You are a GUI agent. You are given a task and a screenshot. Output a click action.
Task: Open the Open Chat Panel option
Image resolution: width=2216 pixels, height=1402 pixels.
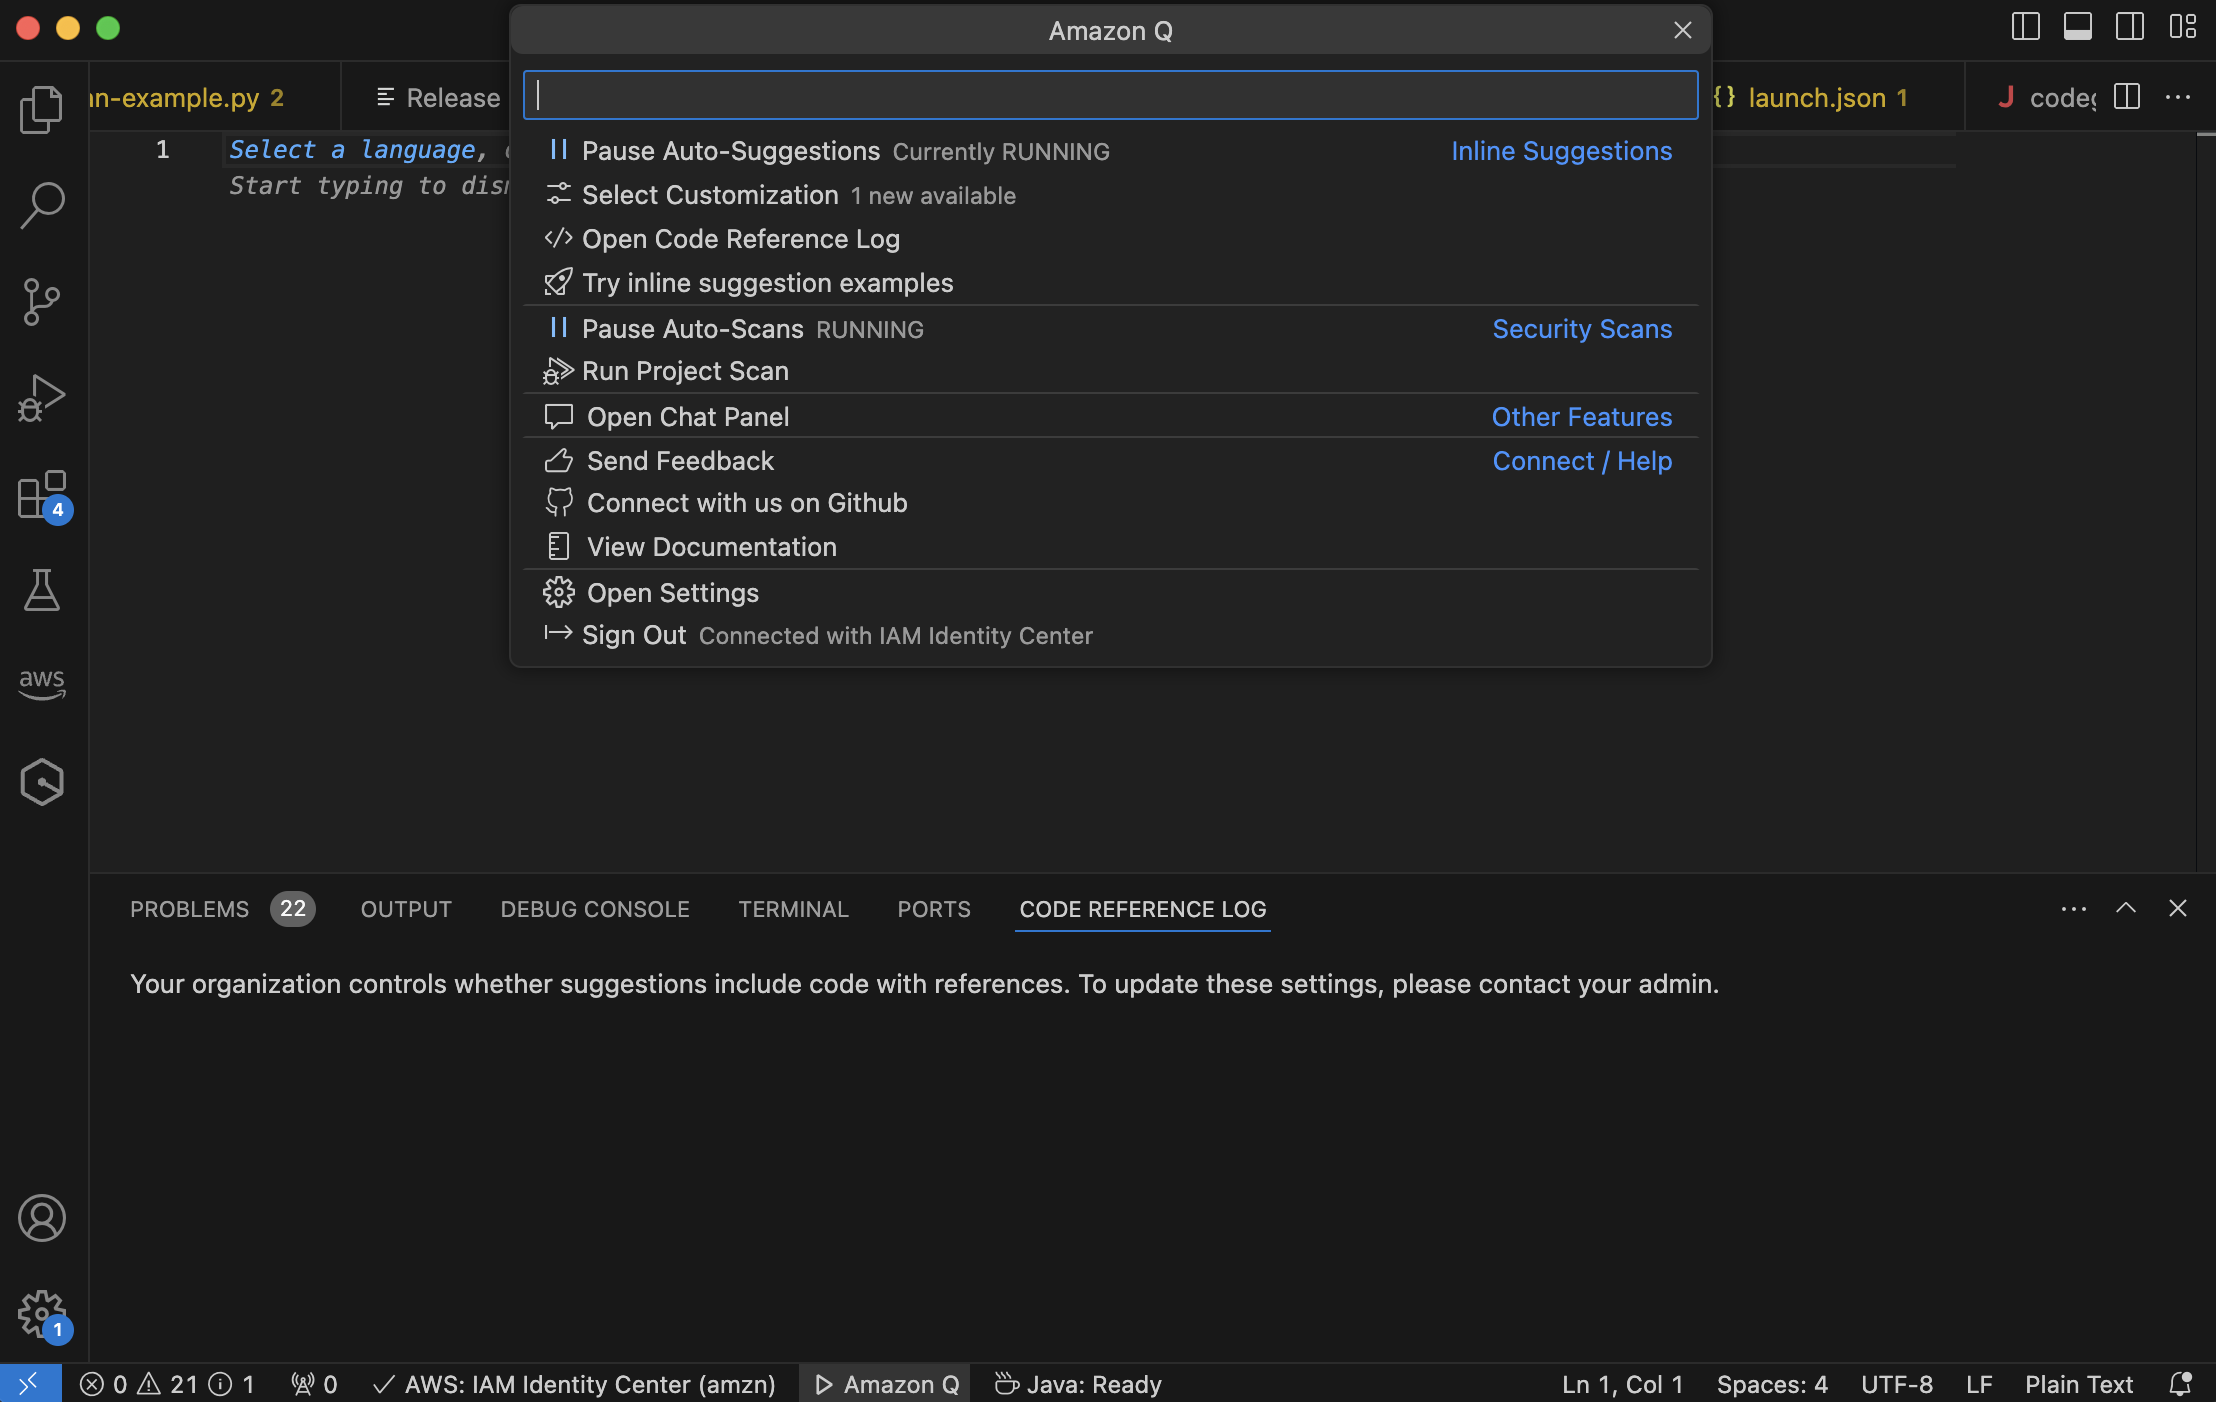pyautogui.click(x=686, y=417)
